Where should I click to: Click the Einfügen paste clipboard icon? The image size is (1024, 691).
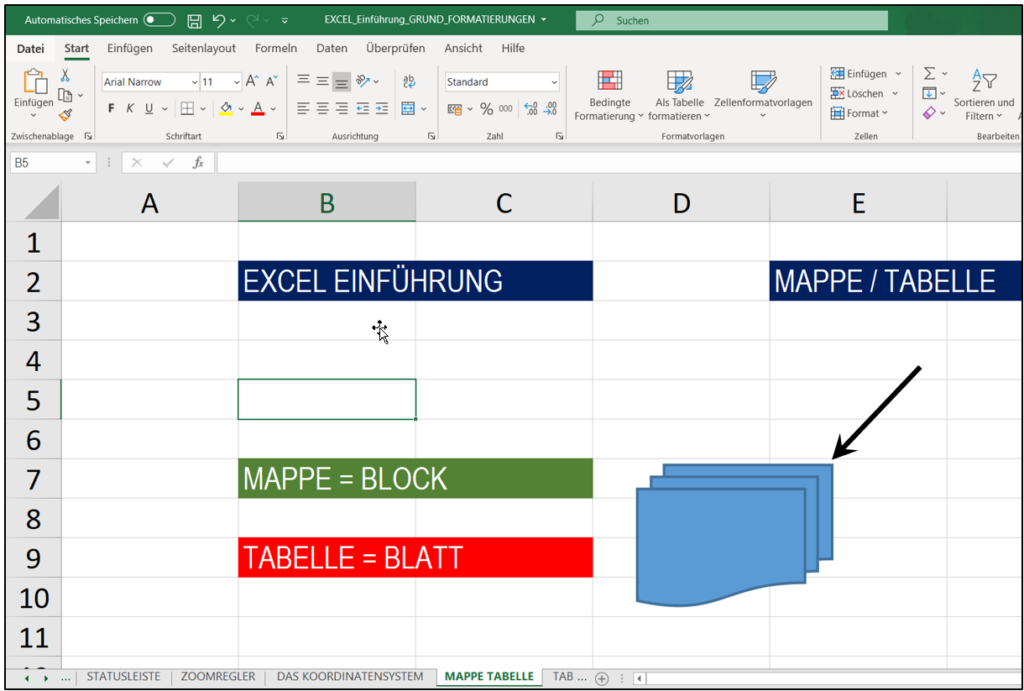(x=34, y=83)
